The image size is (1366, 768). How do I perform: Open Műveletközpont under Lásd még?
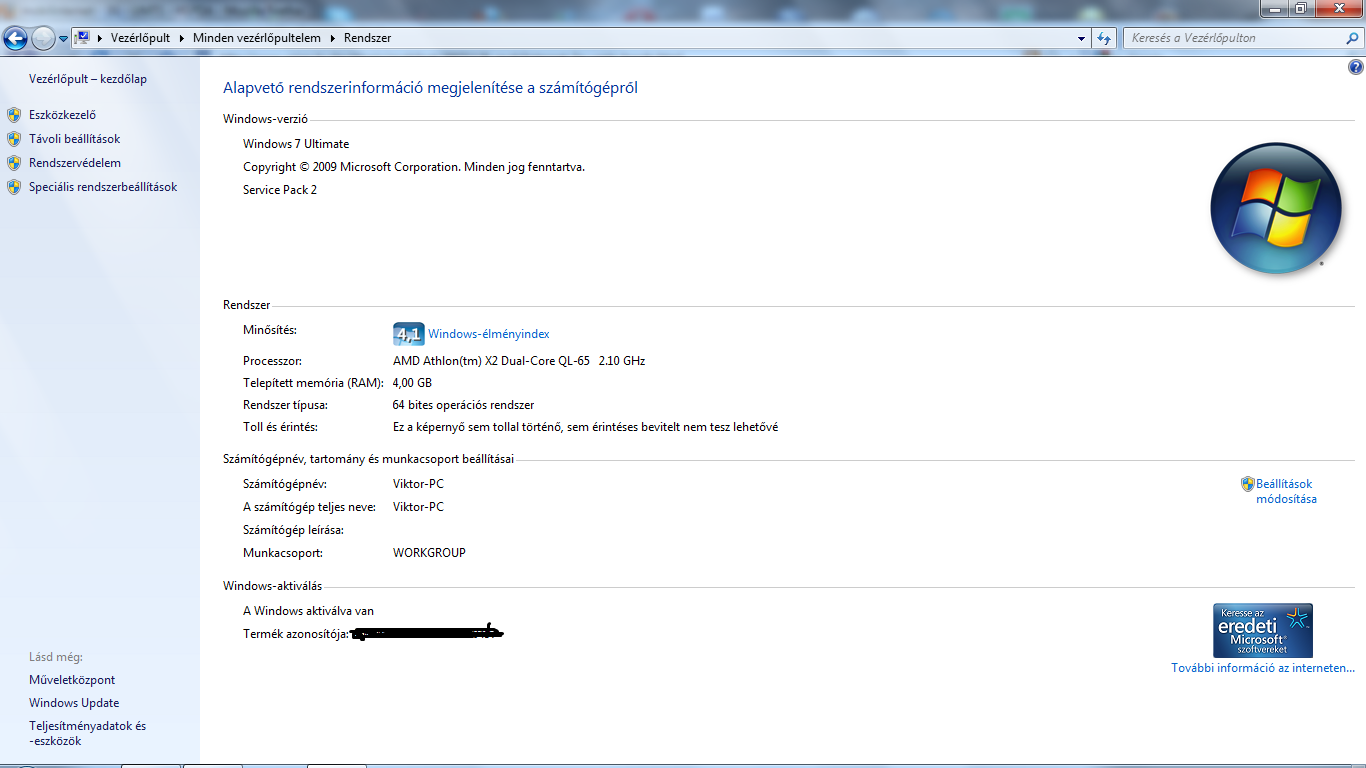72,680
